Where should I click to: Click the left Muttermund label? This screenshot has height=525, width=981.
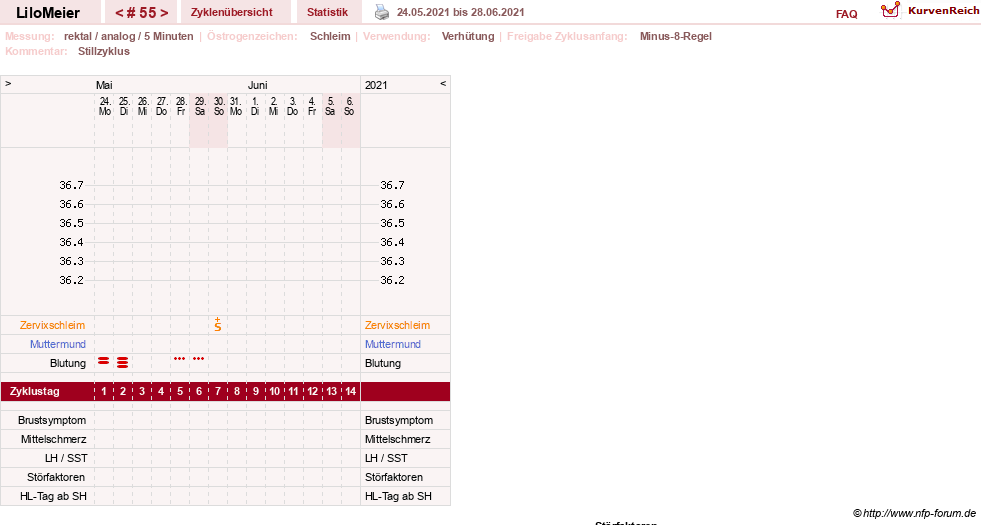pyautogui.click(x=58, y=344)
